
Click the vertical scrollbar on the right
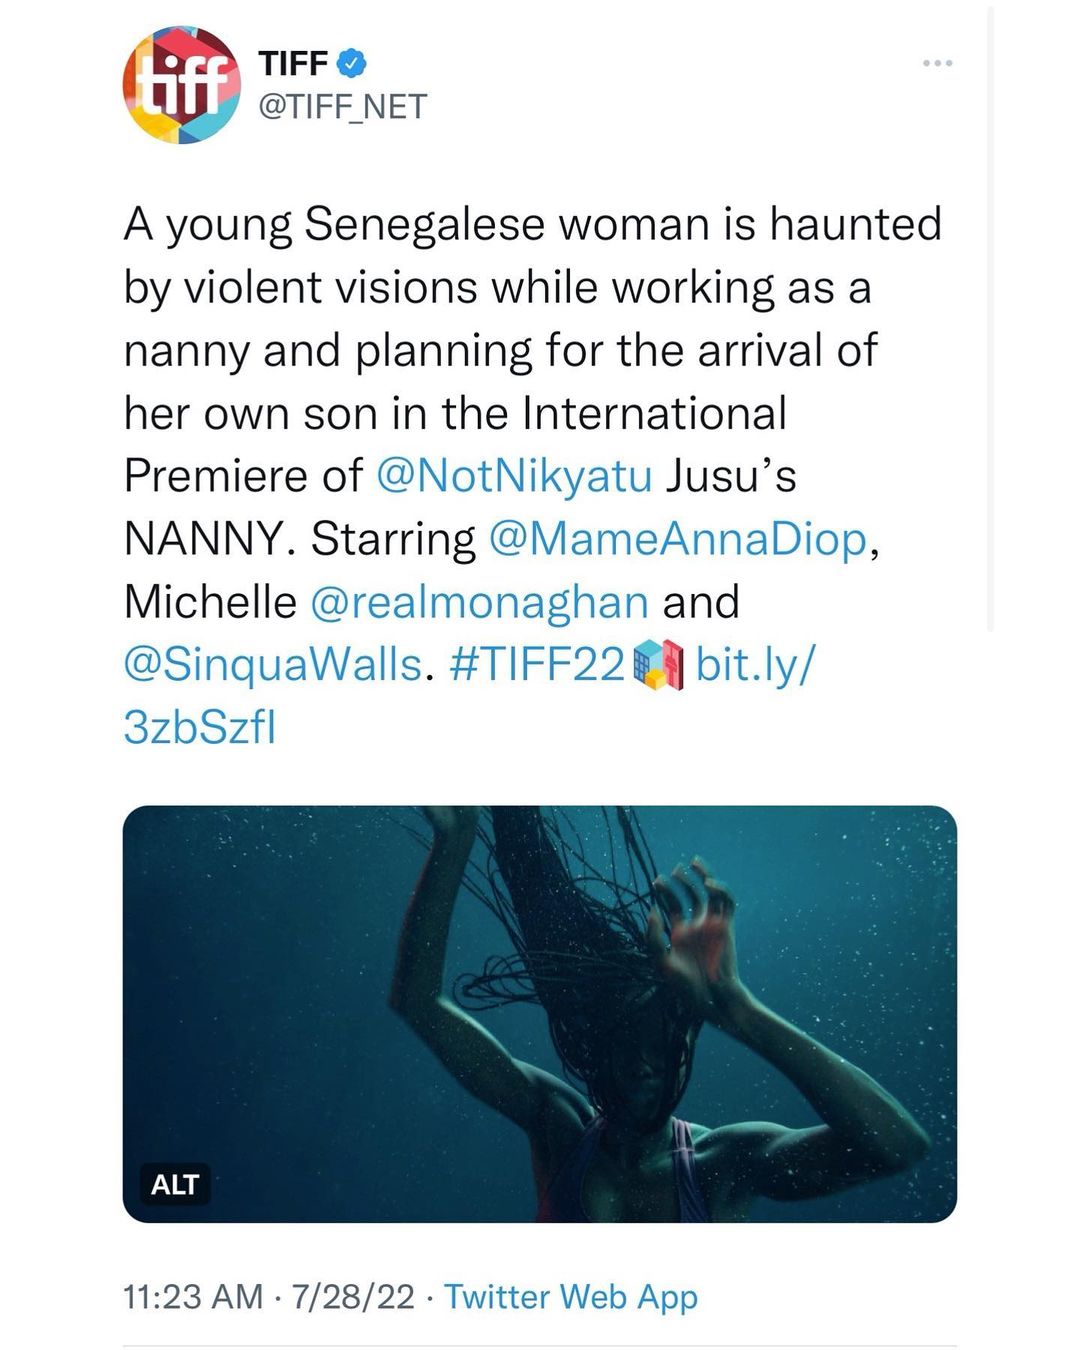click(990, 320)
